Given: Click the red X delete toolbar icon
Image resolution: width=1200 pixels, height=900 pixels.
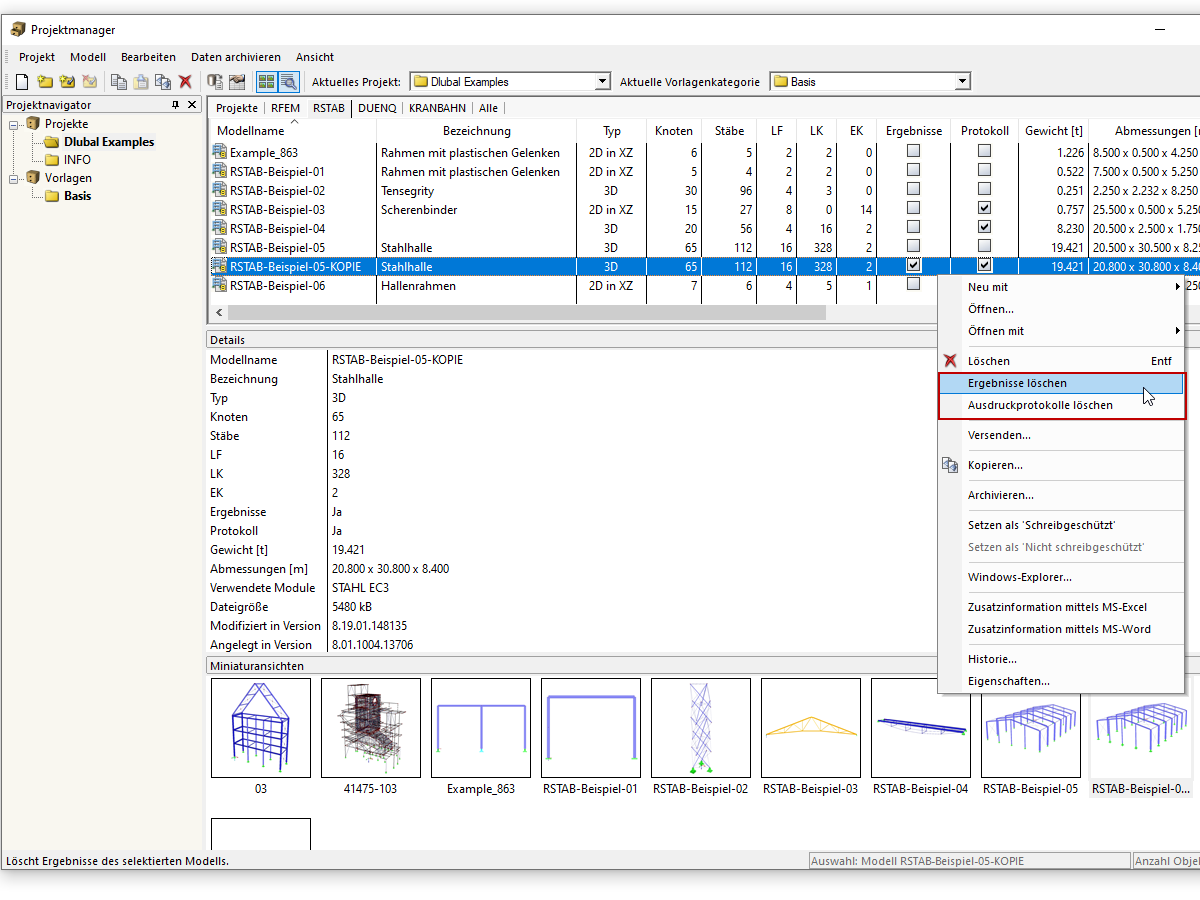Looking at the screenshot, I should point(185,82).
